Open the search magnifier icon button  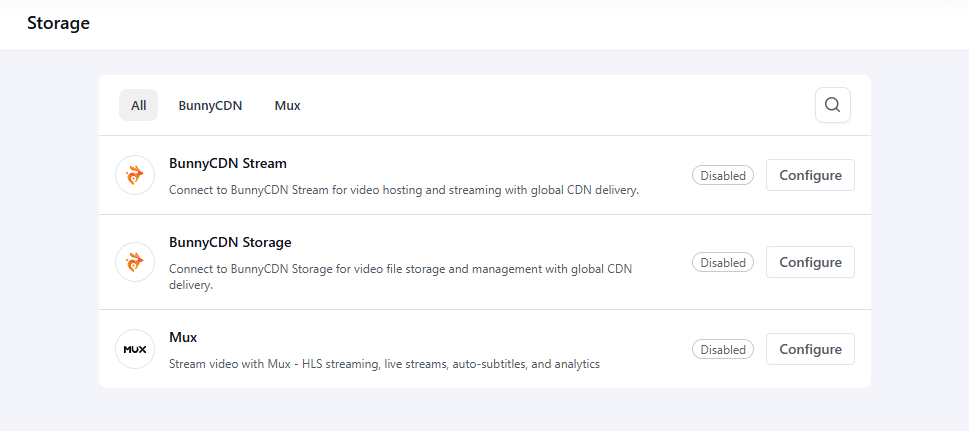832,105
